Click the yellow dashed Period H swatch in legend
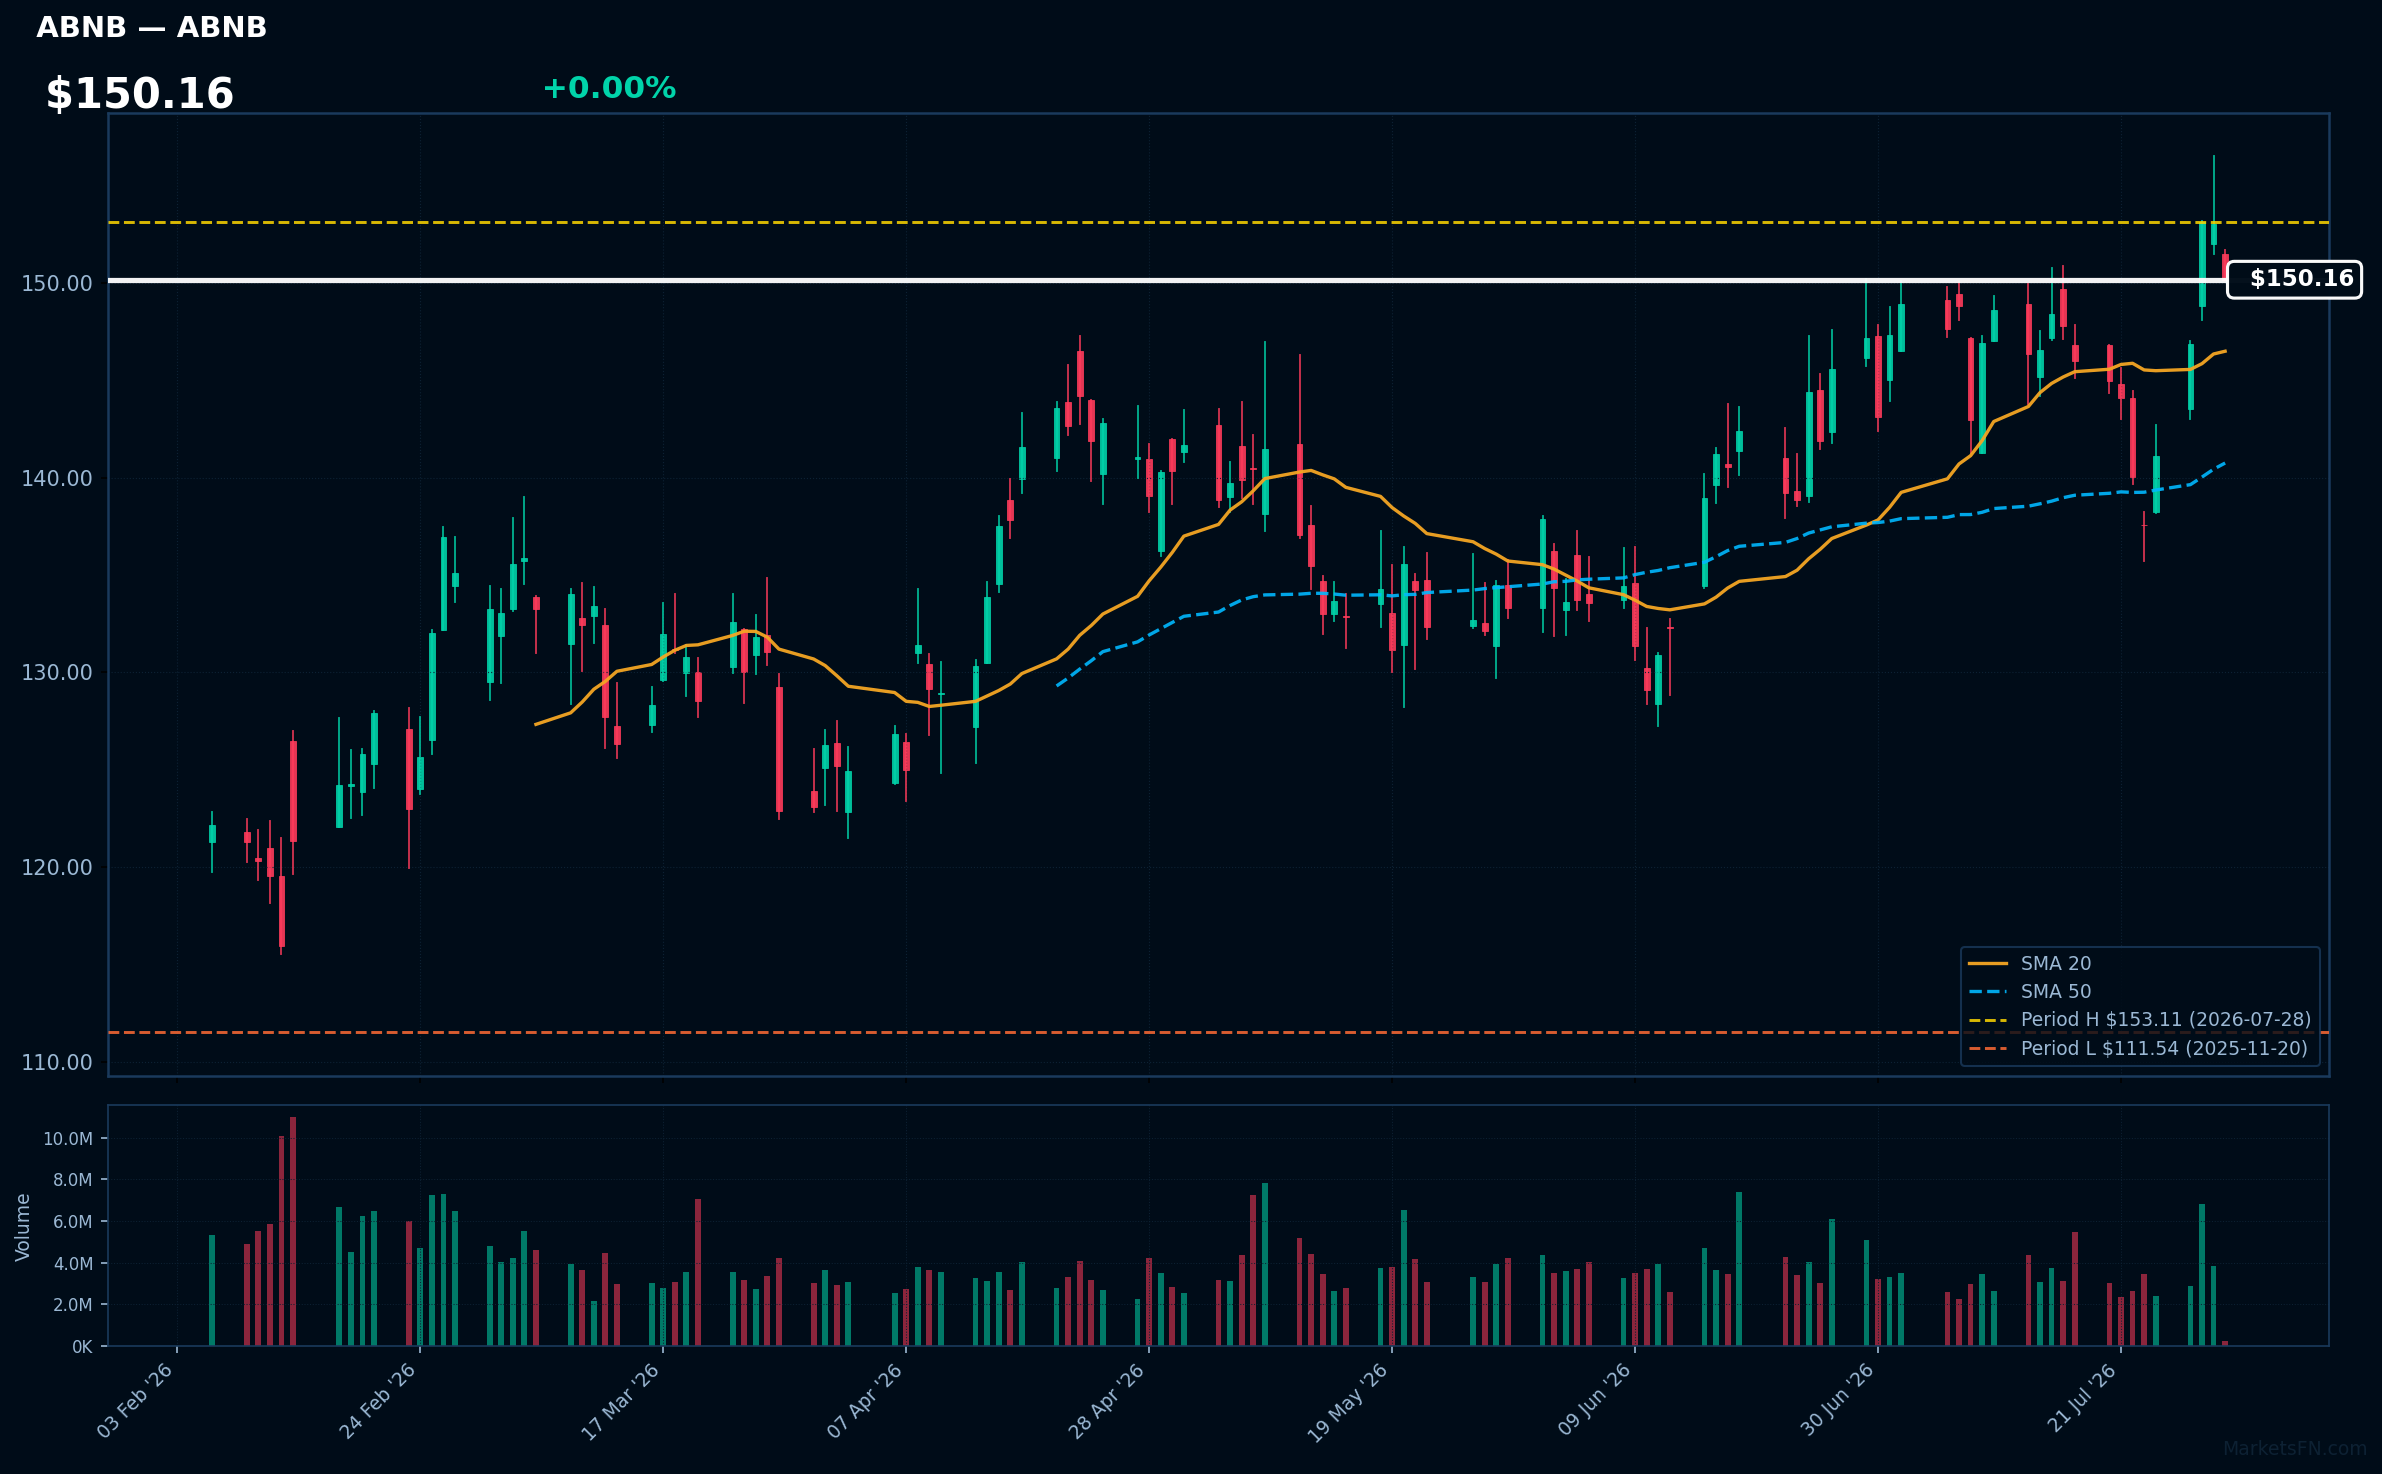This screenshot has height=1474, width=2382. (x=1988, y=1020)
